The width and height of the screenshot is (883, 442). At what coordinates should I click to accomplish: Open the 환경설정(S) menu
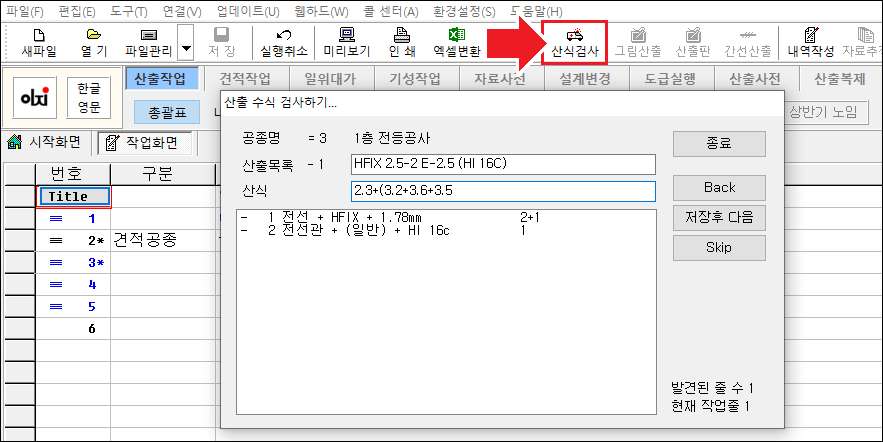[x=465, y=11]
